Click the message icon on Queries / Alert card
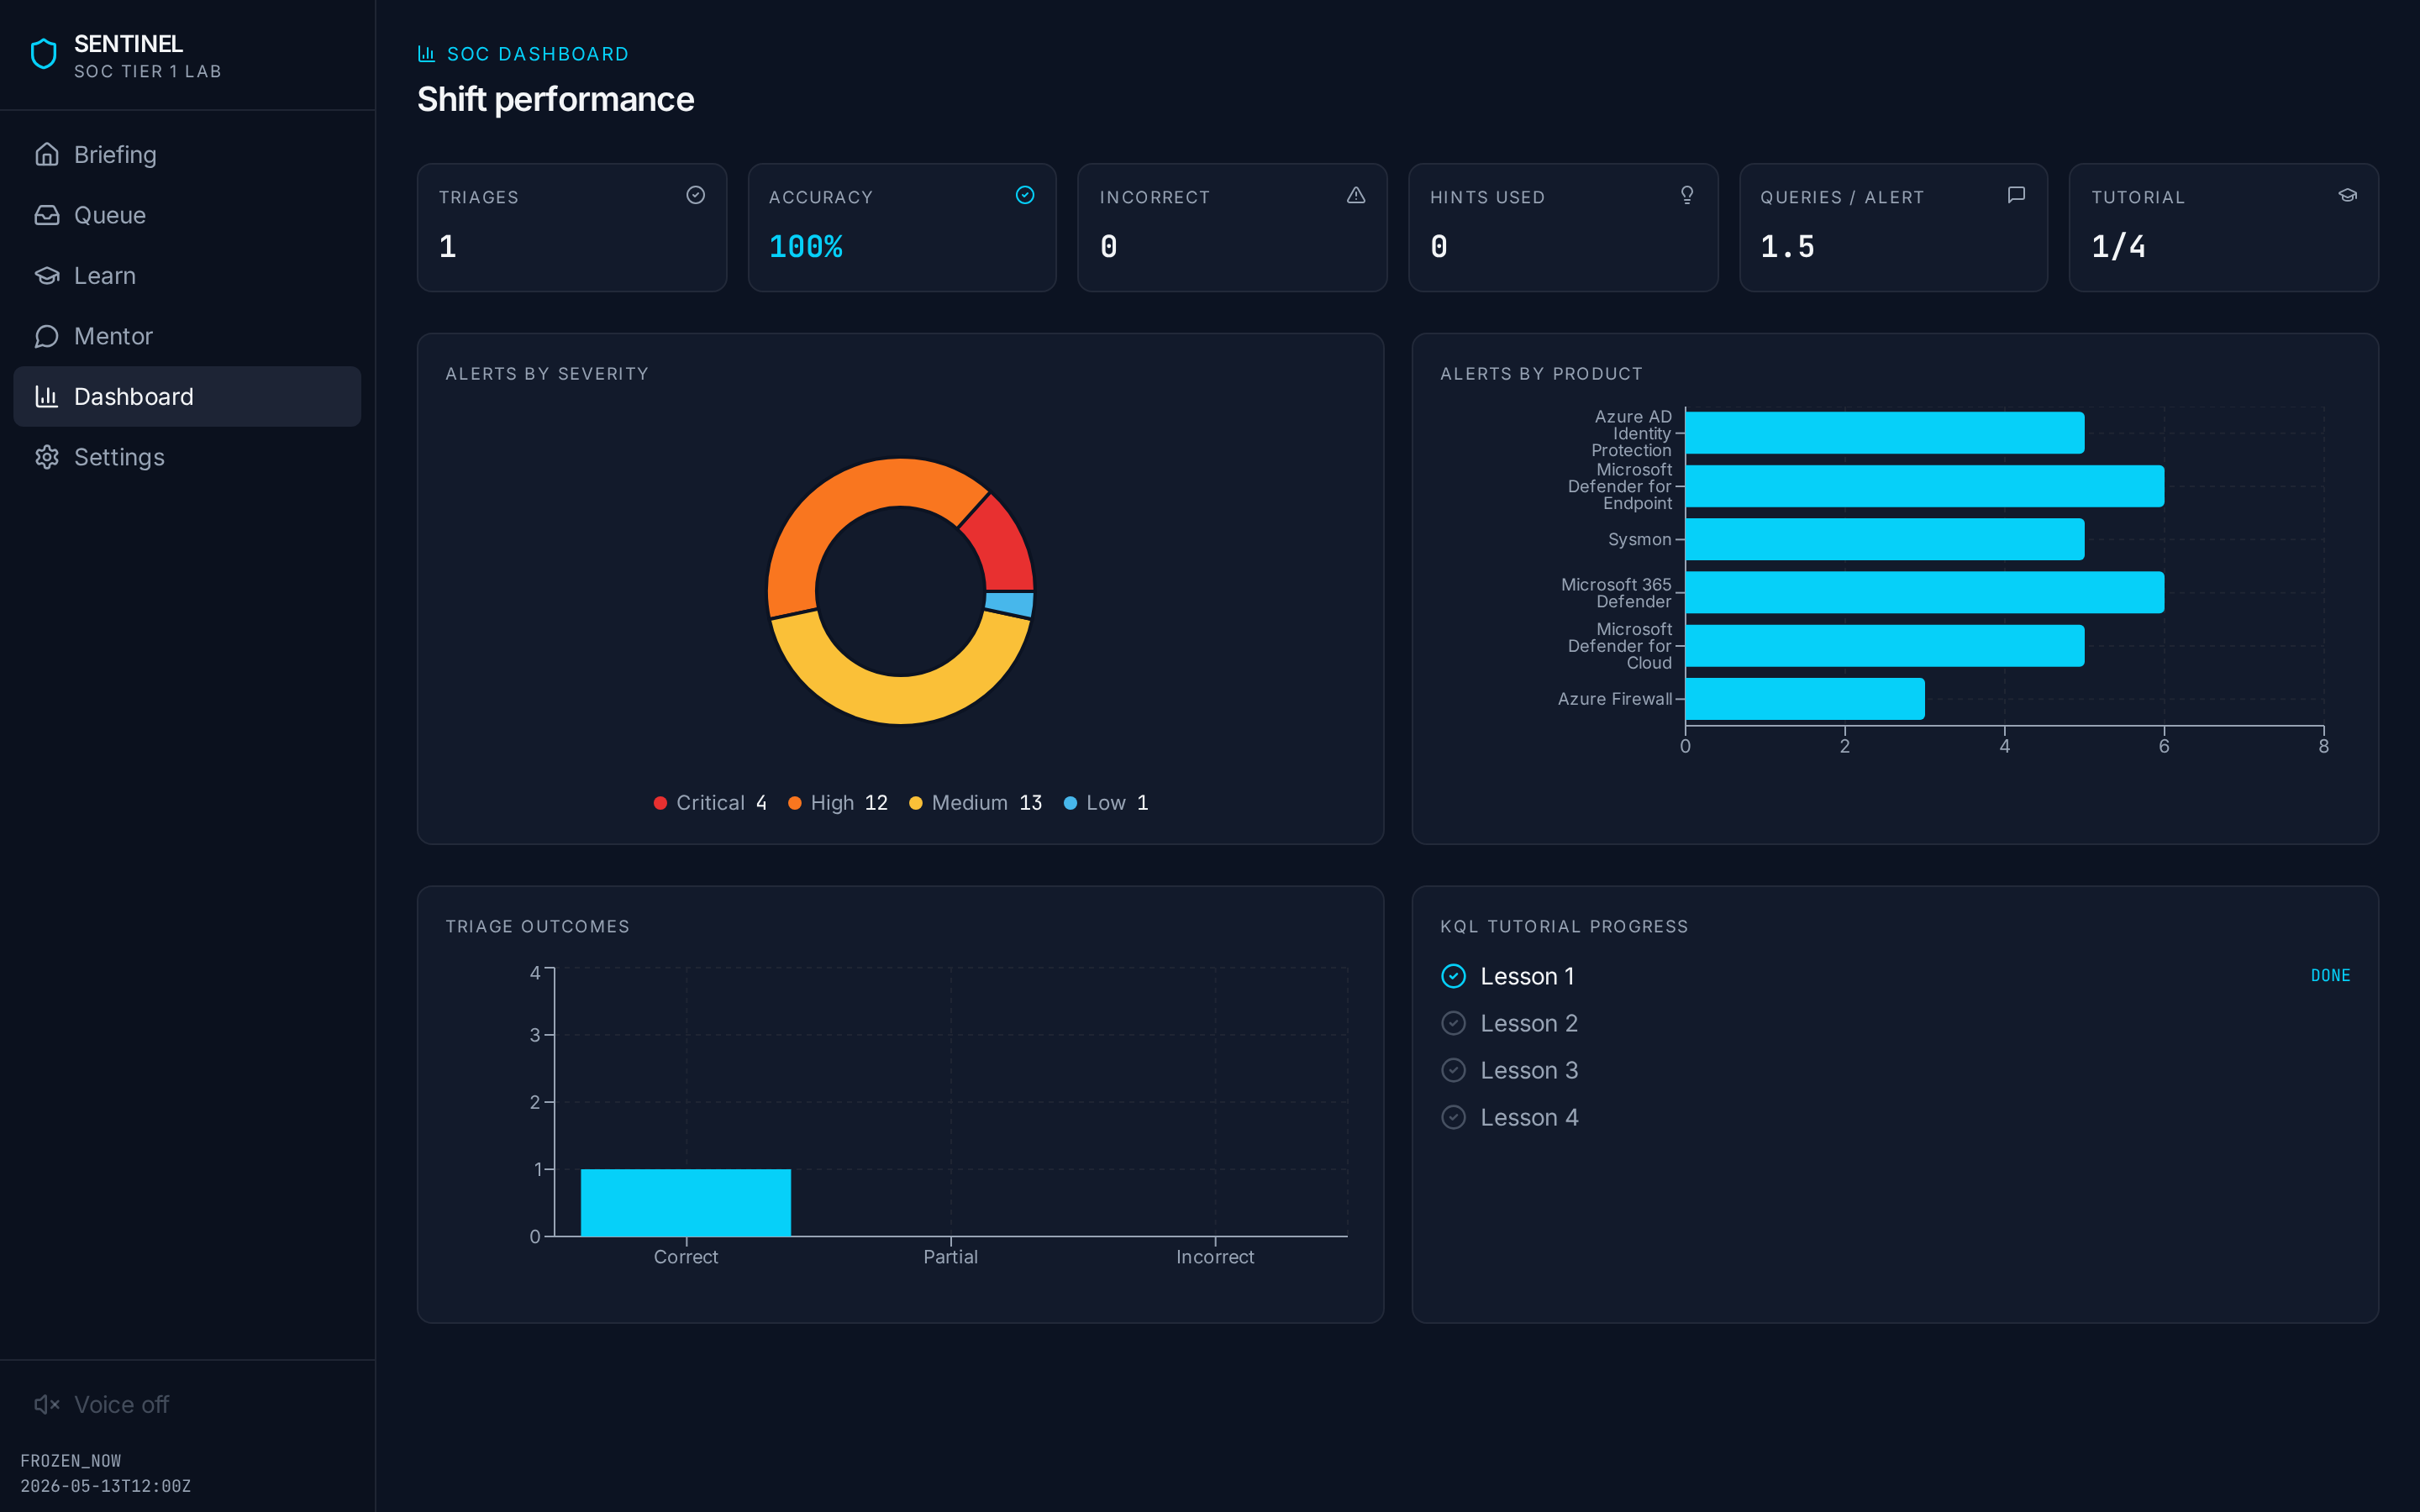Screen dimensions: 2420x1512 point(2017,195)
